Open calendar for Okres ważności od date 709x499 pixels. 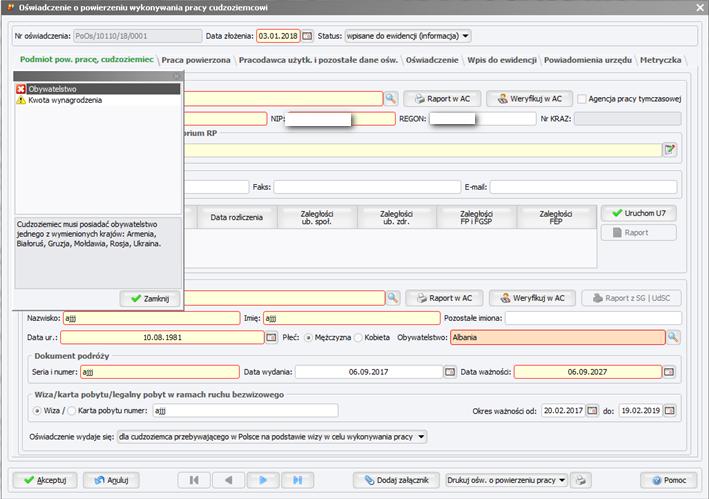click(x=592, y=410)
